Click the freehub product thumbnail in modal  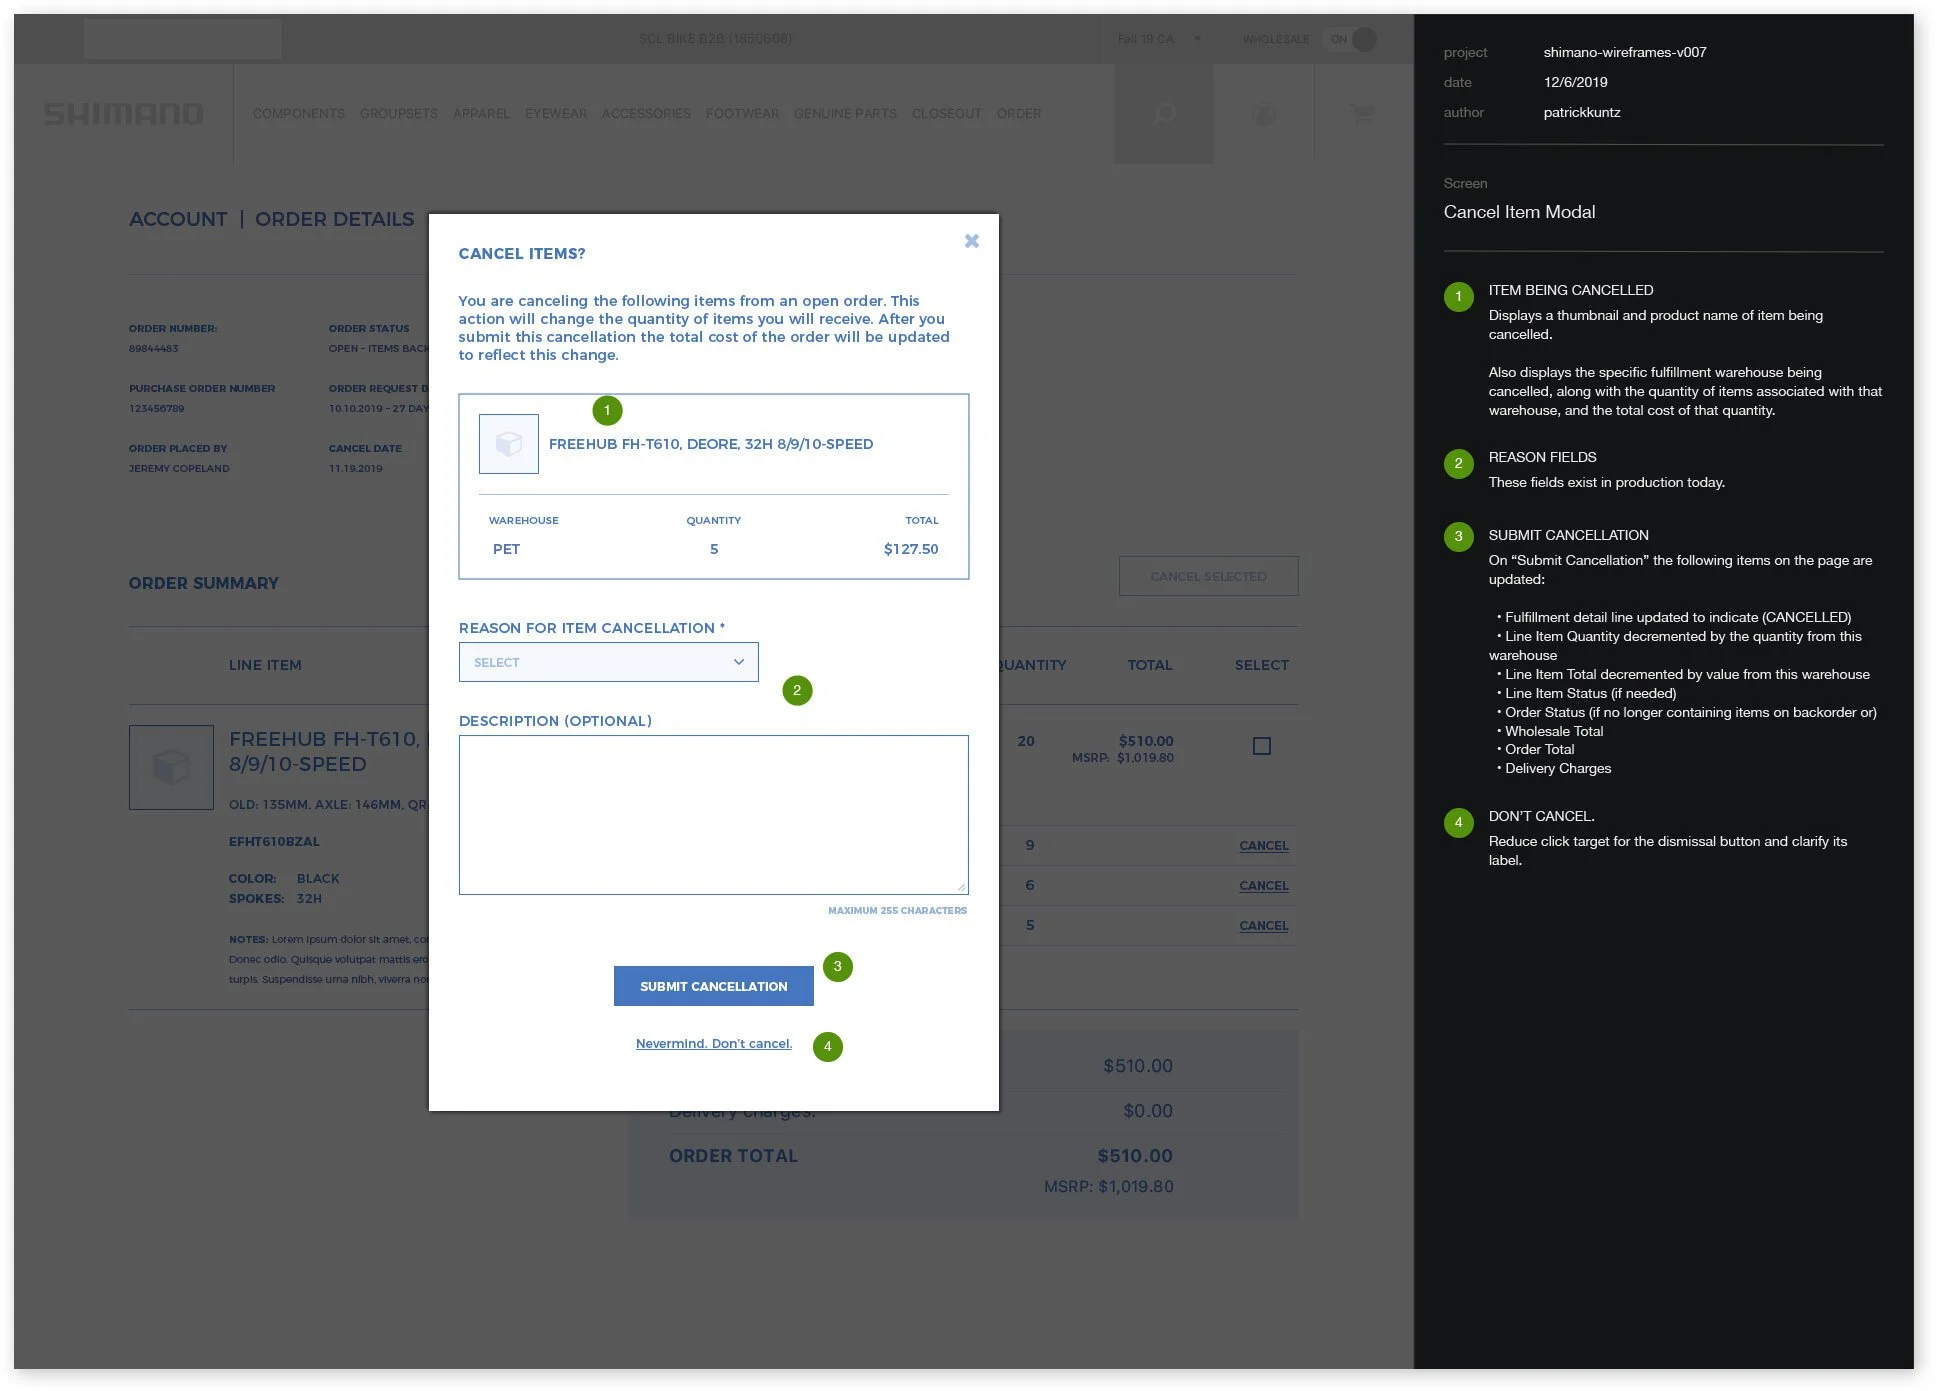tap(508, 444)
